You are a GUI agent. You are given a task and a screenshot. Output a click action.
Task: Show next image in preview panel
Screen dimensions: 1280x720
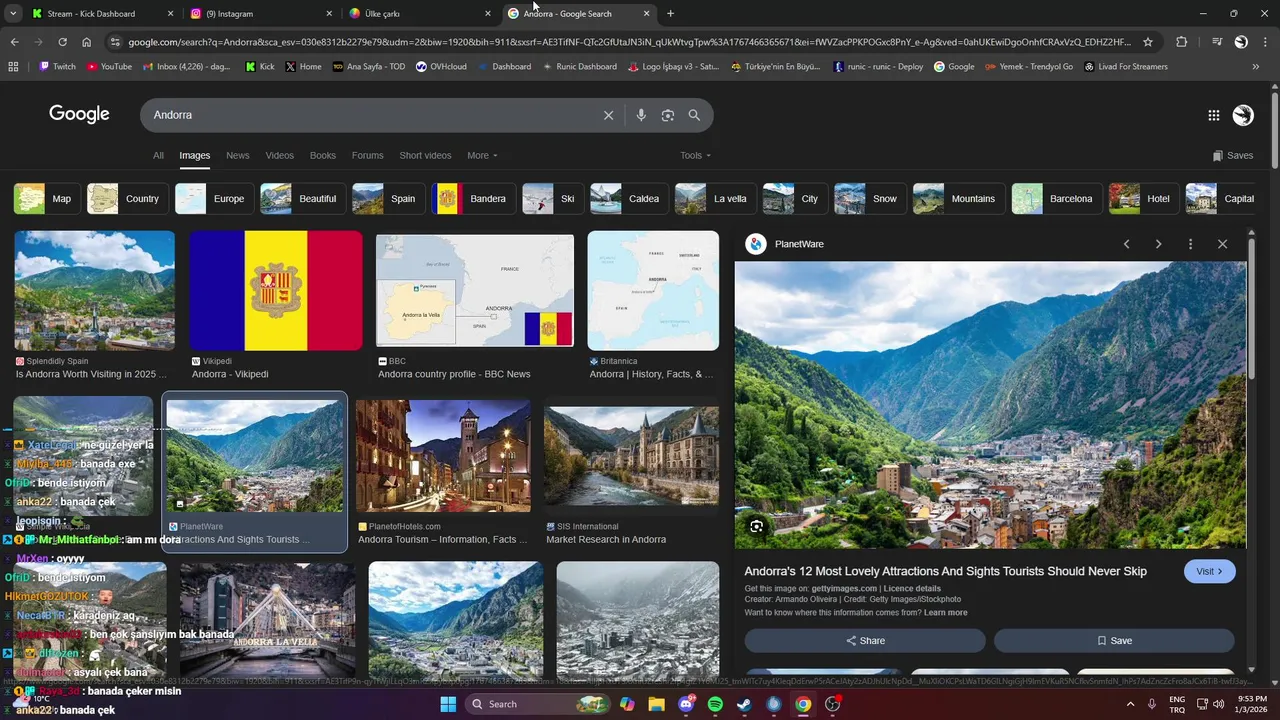tap(1158, 244)
